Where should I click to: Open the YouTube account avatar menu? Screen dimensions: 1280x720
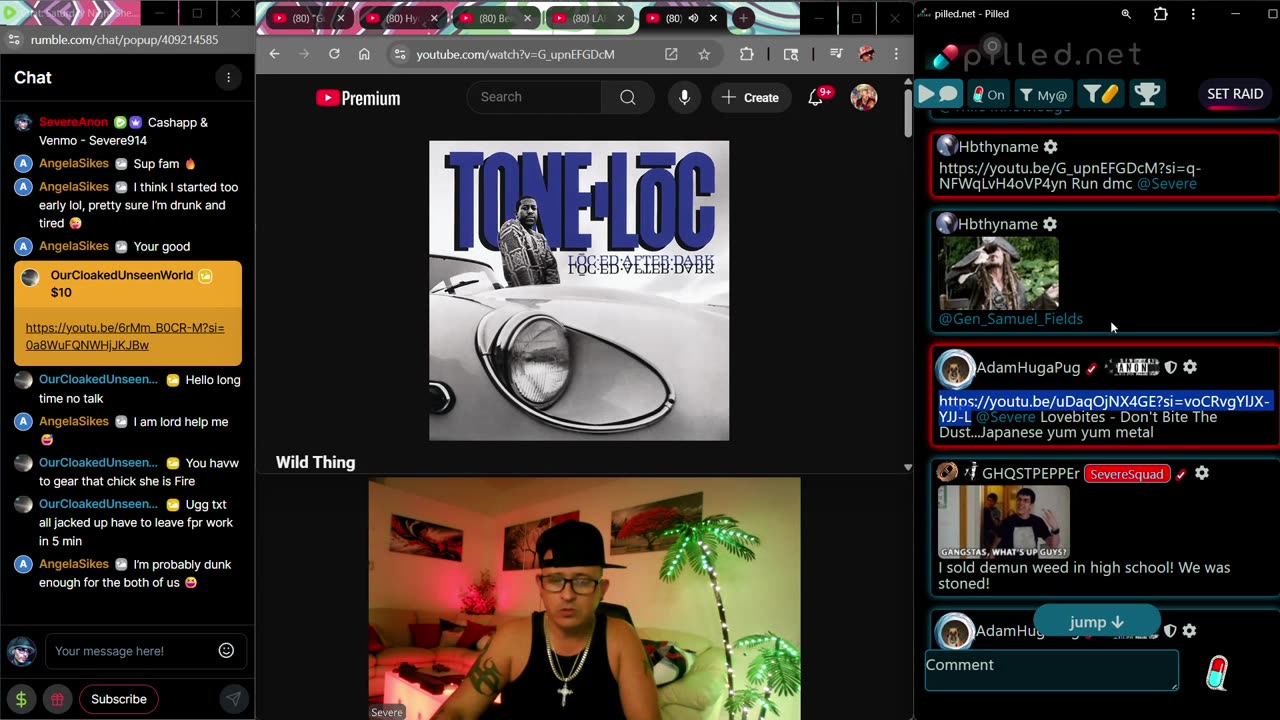863,97
